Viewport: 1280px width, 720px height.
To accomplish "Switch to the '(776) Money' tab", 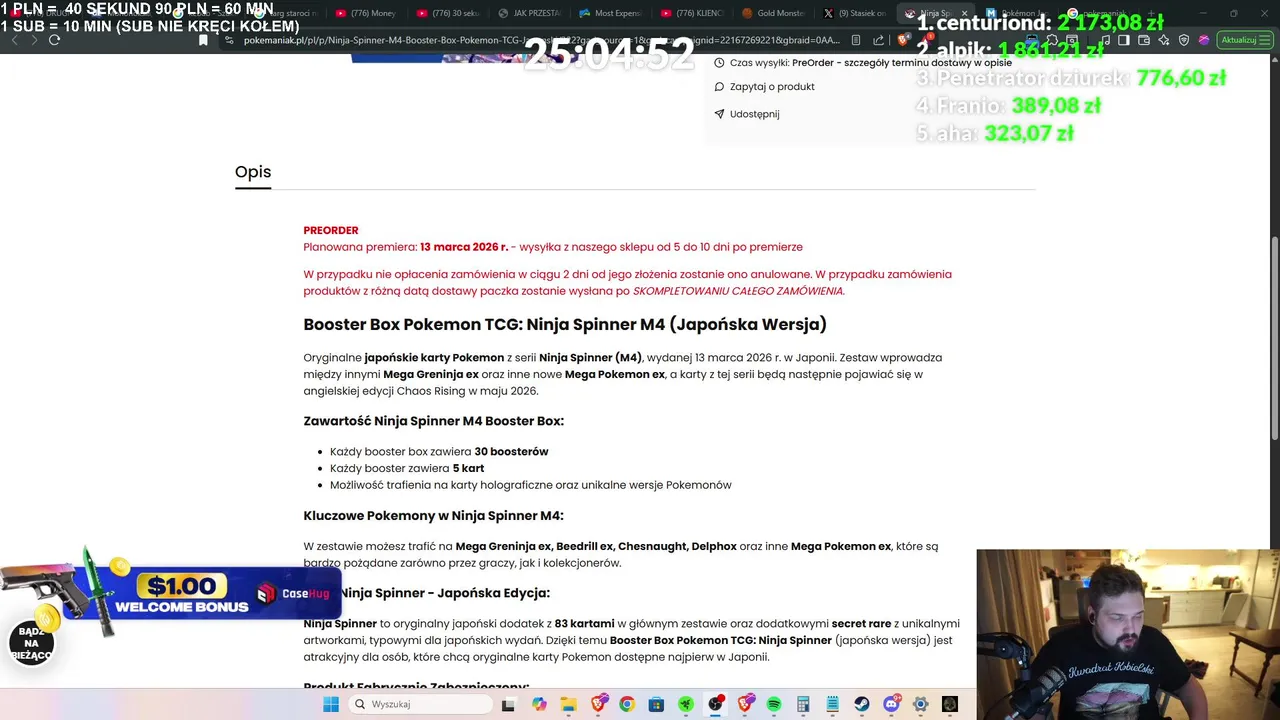I will (x=365, y=13).
